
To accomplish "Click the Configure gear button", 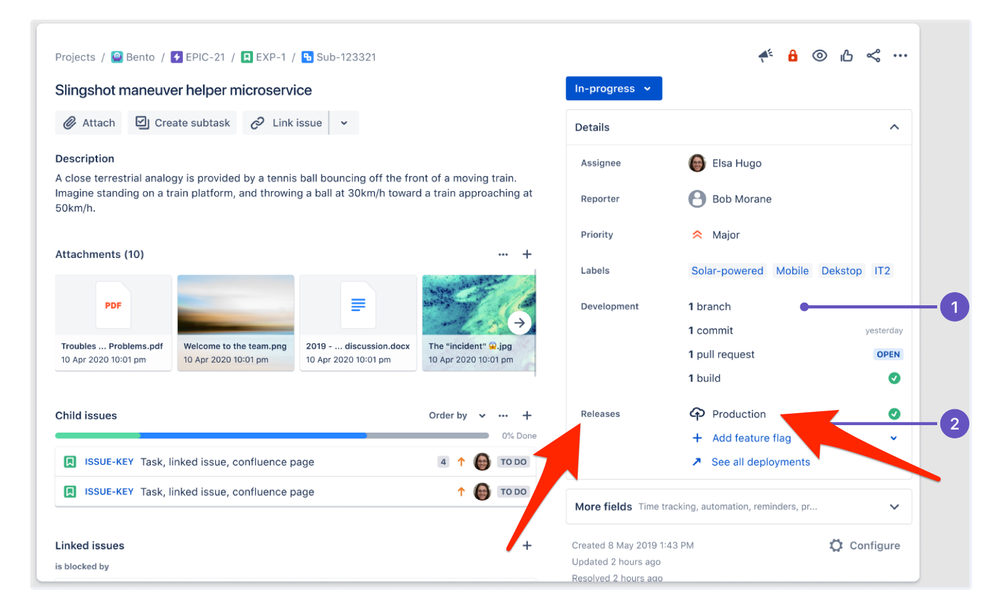I will point(865,546).
